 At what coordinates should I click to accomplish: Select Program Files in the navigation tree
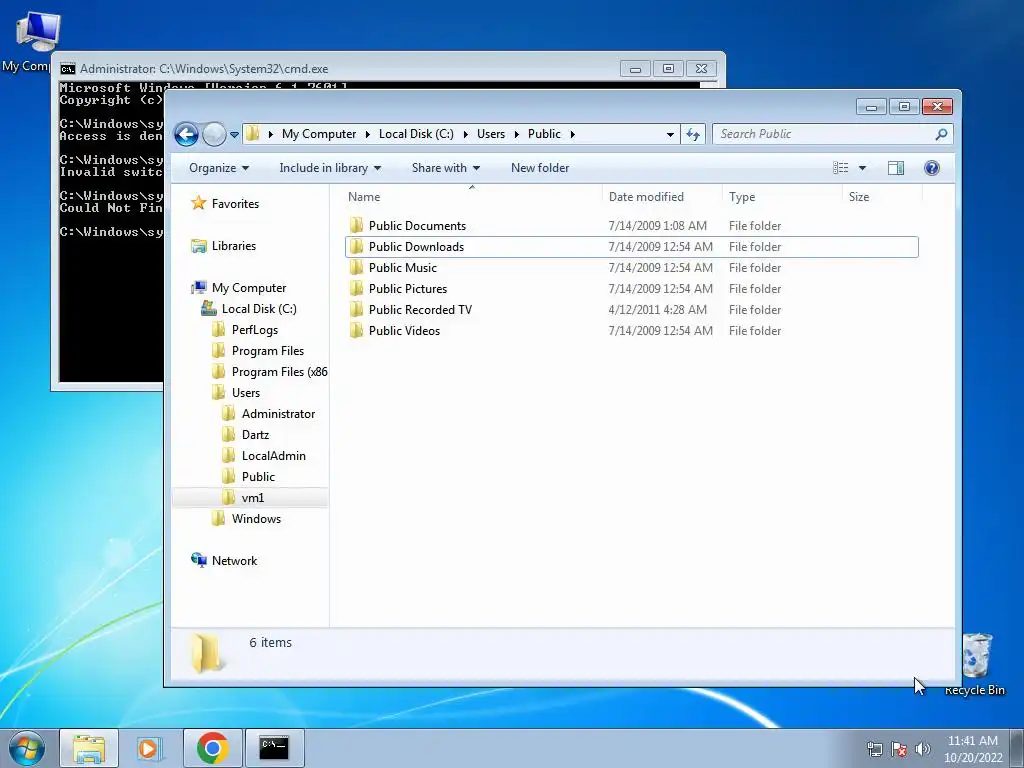pyautogui.click(x=259, y=351)
